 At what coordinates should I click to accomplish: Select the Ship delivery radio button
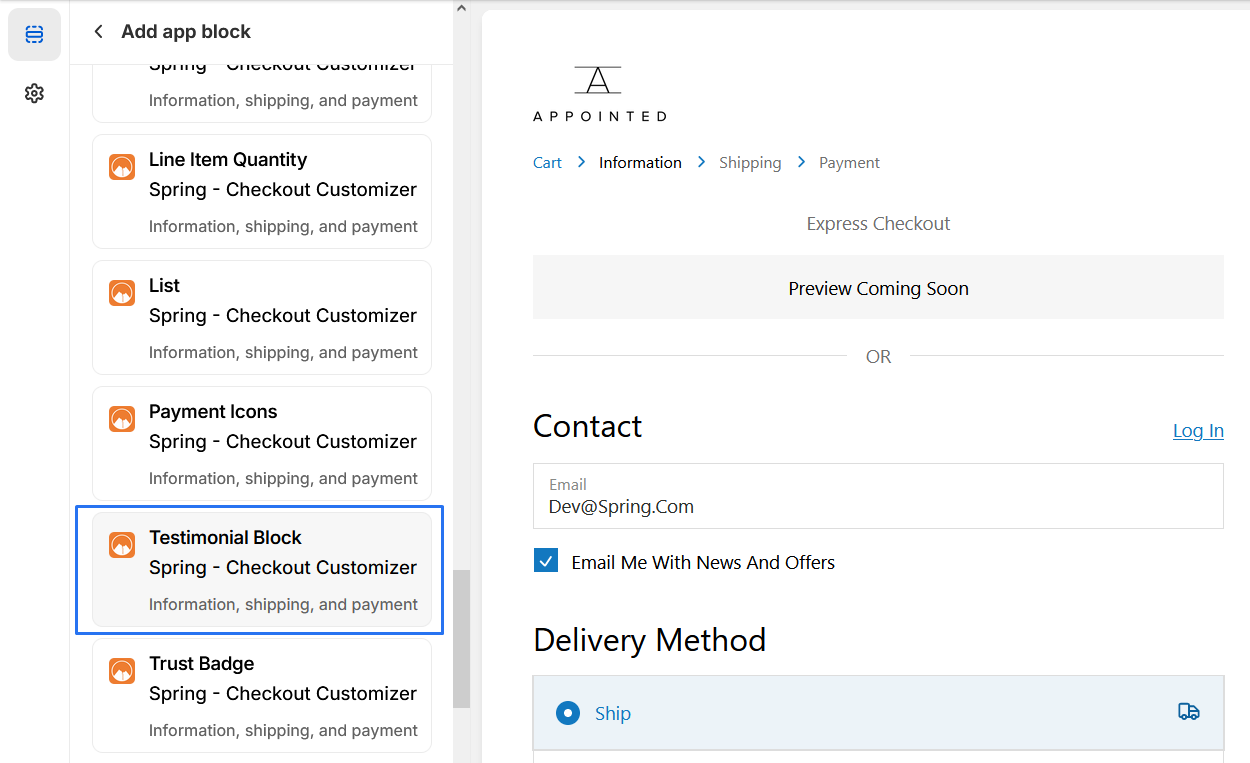(x=568, y=713)
